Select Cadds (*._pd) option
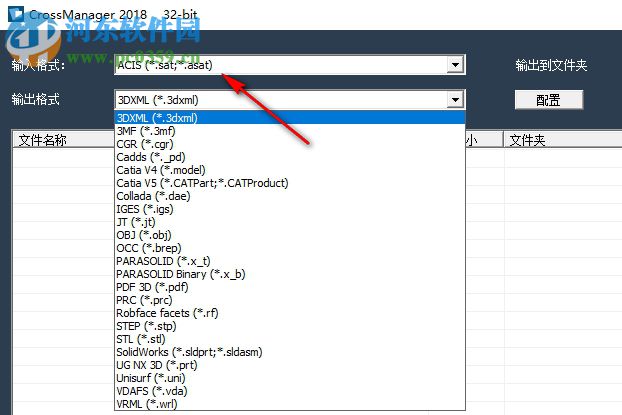 click(290, 157)
